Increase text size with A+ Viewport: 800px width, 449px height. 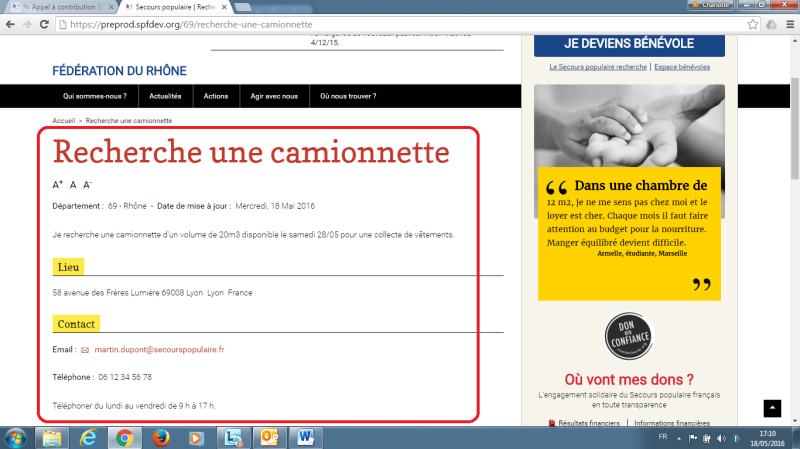click(57, 185)
